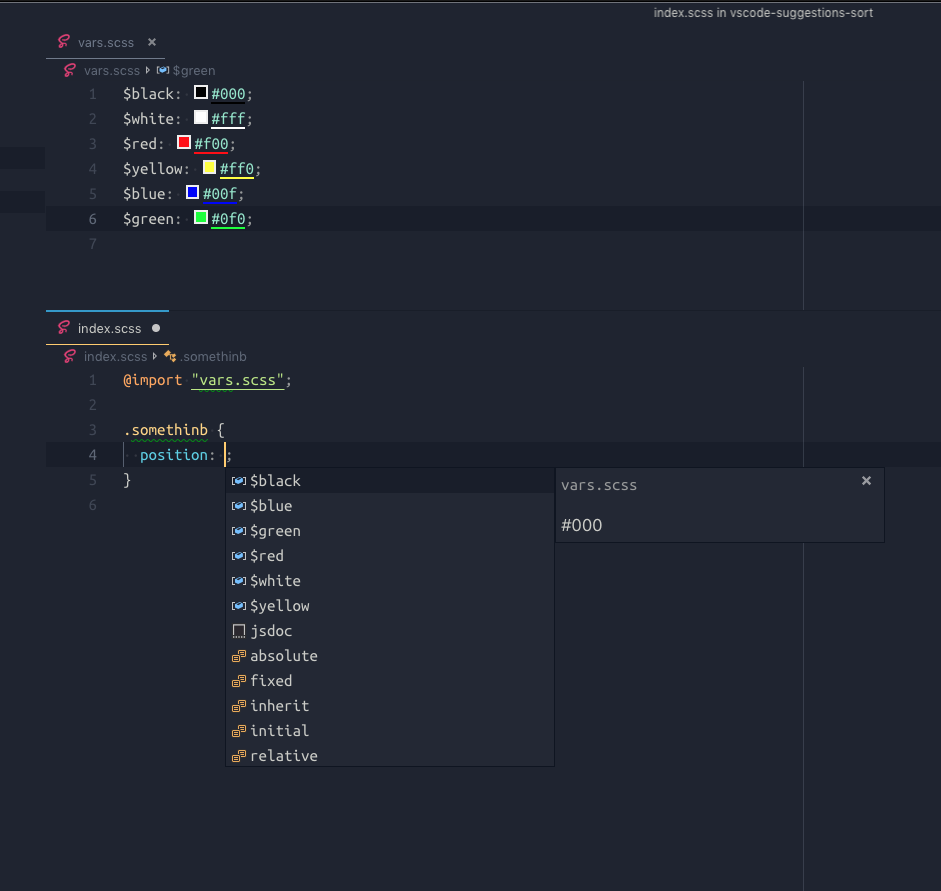This screenshot has width=941, height=891.
Task: Close the vars.scss documentation popup
Action: click(866, 480)
